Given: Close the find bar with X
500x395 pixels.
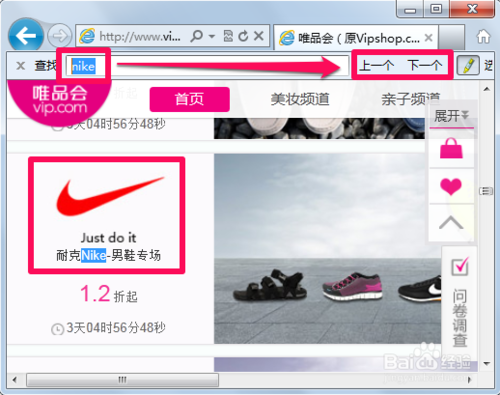Looking at the screenshot, I should (x=21, y=66).
